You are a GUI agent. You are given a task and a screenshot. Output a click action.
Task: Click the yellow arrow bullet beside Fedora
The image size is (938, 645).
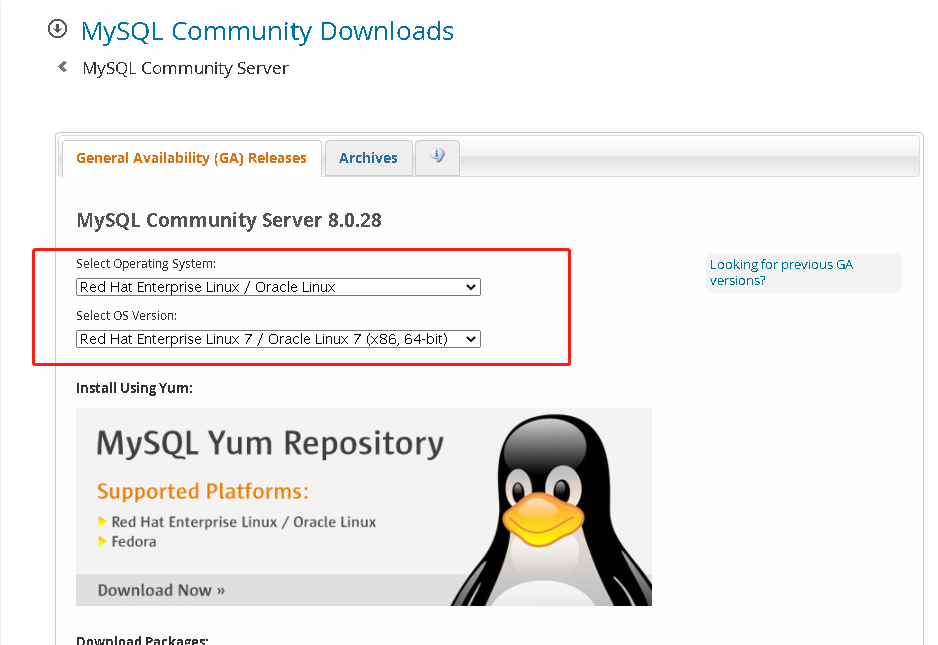102,542
